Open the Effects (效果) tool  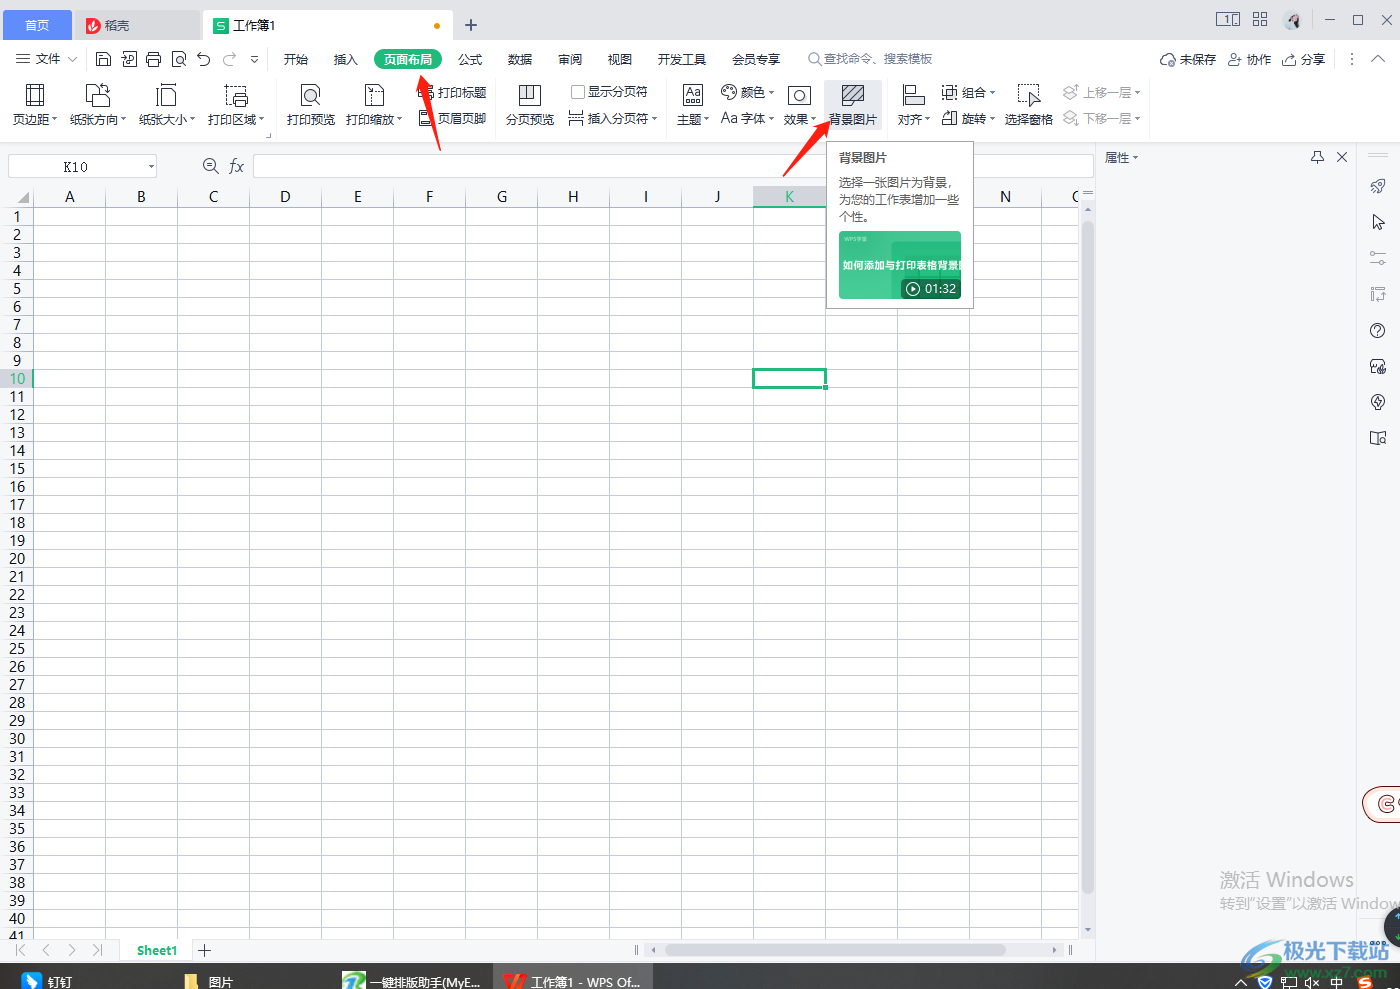[x=799, y=104]
